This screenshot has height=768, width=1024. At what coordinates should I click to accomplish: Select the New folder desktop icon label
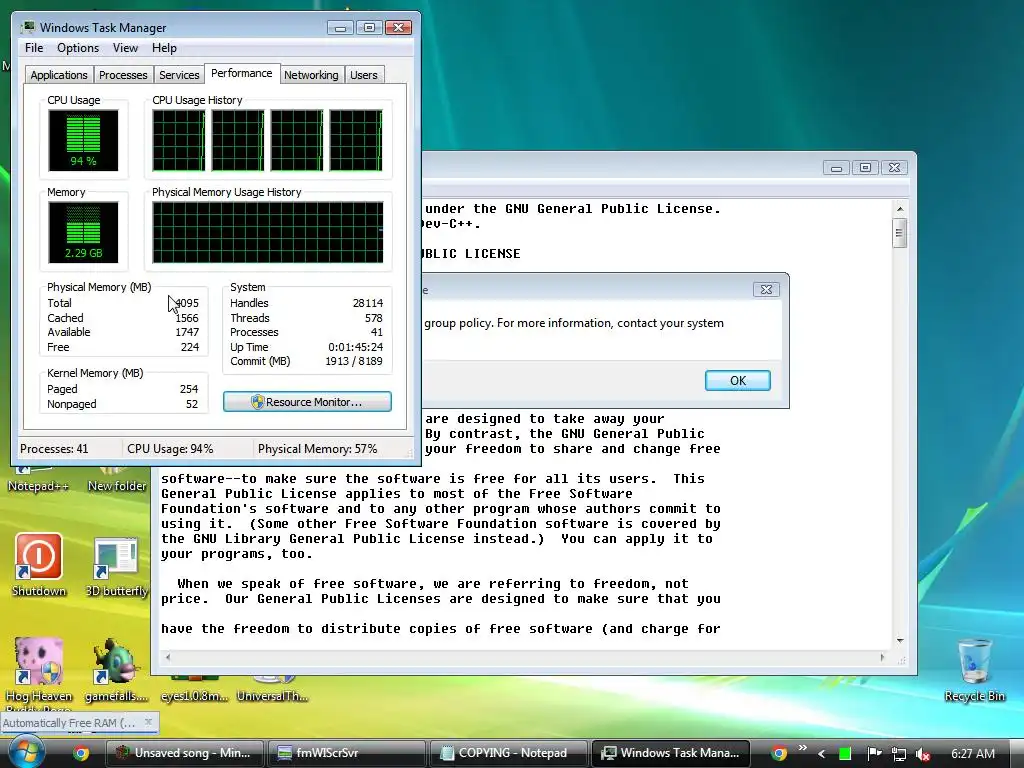coord(117,486)
